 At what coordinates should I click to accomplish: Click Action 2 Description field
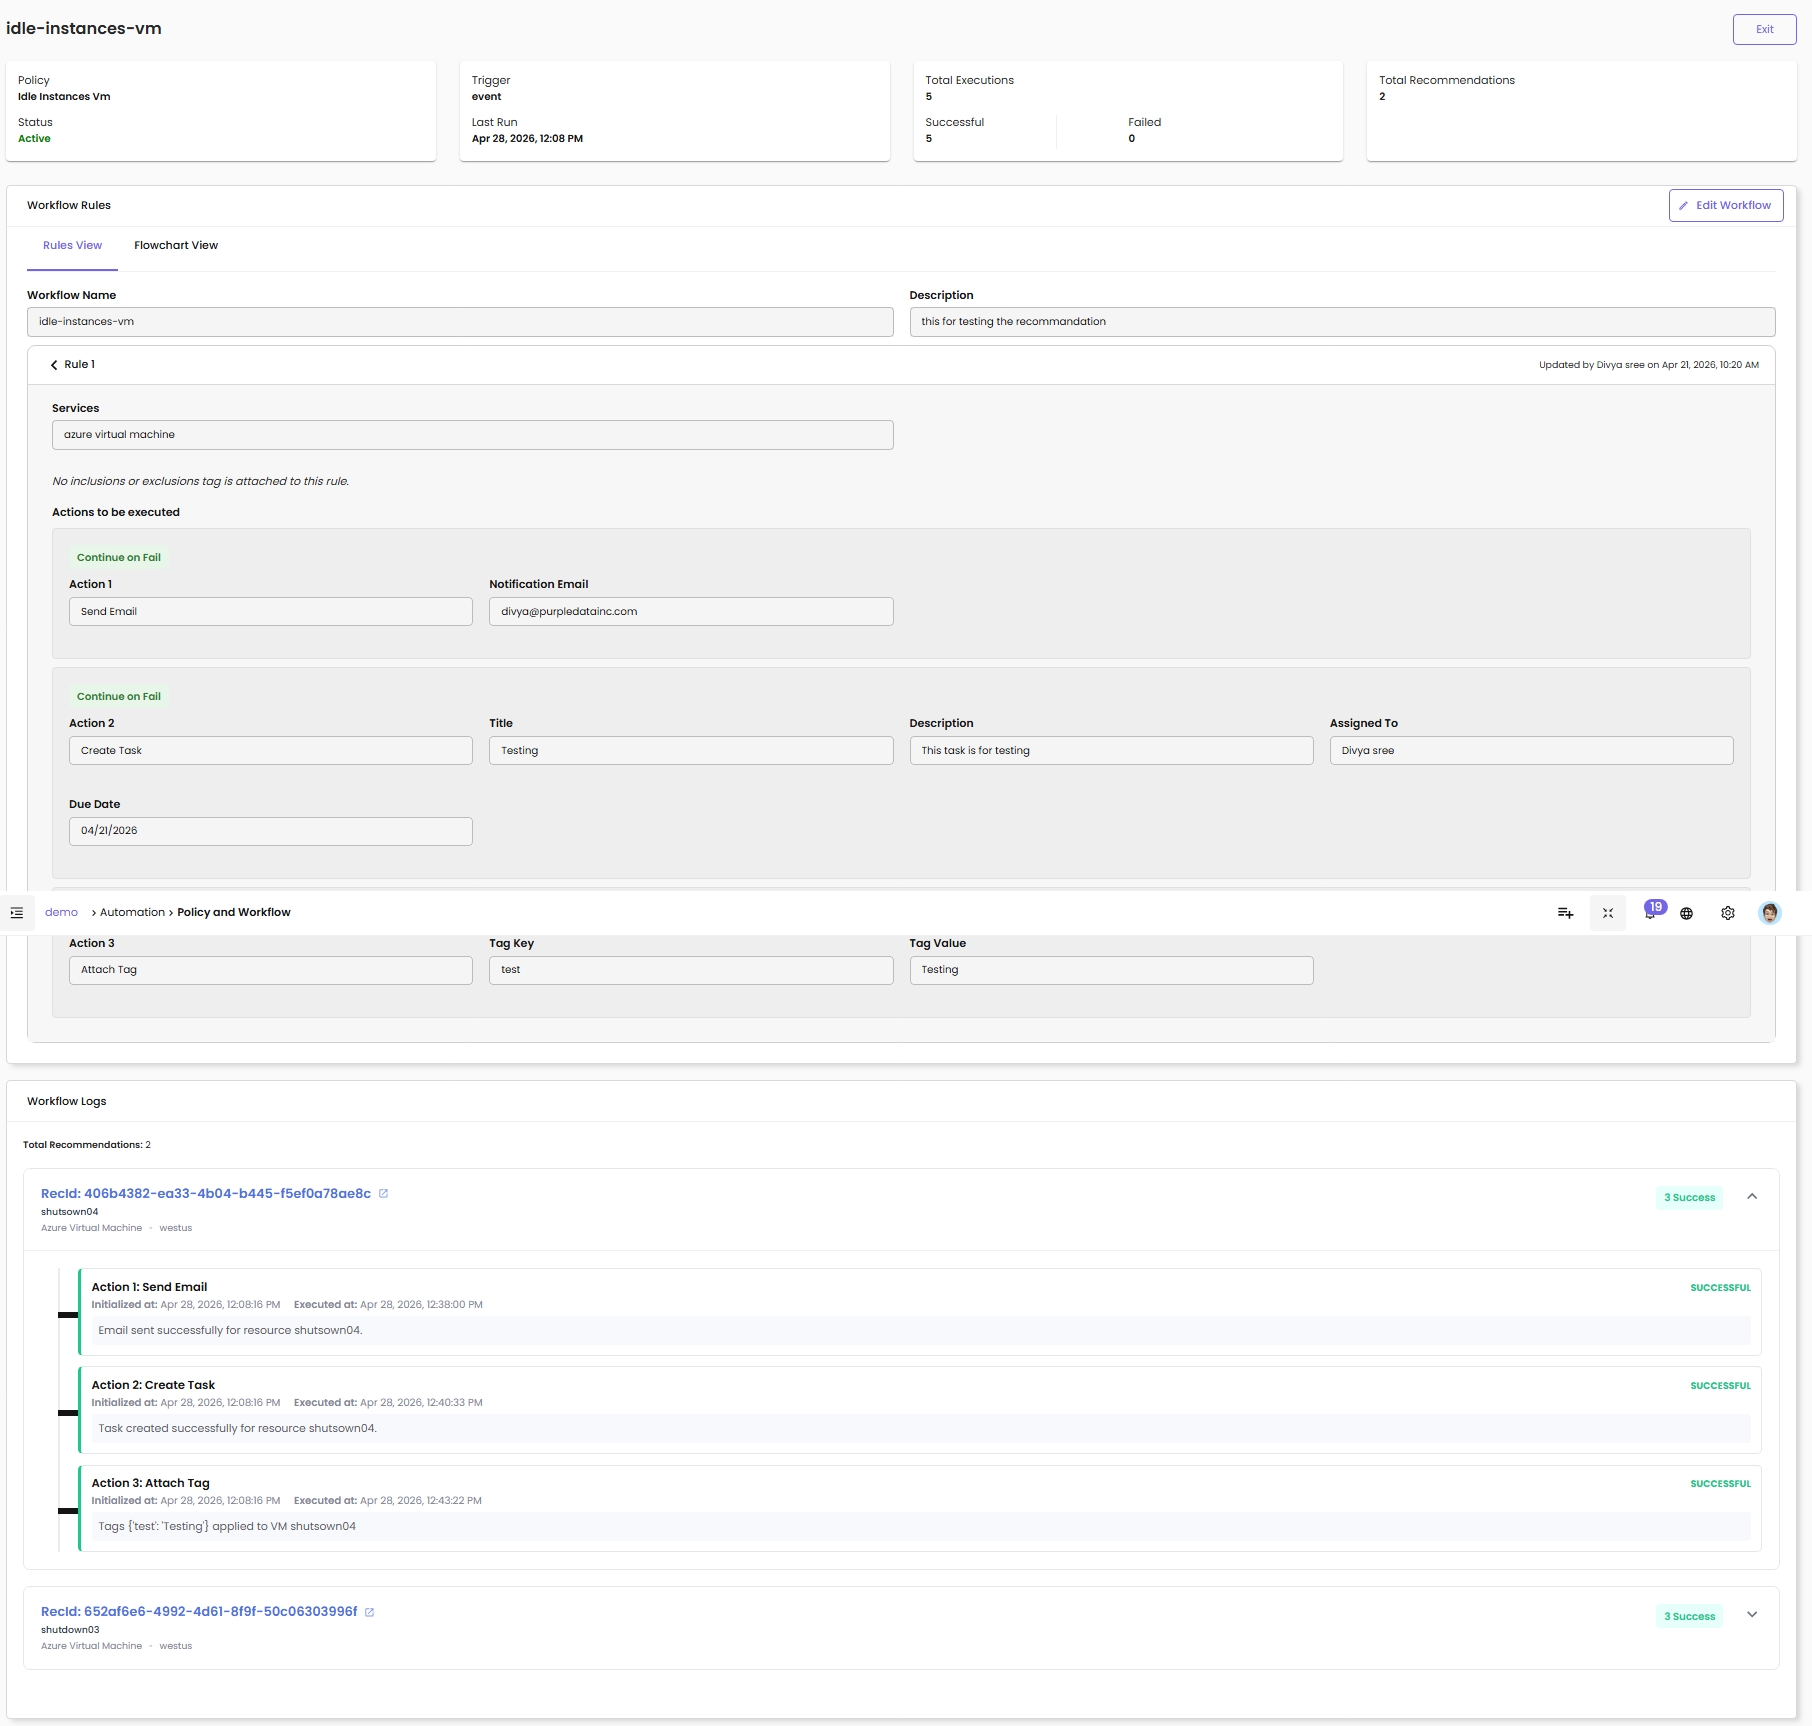point(1111,751)
